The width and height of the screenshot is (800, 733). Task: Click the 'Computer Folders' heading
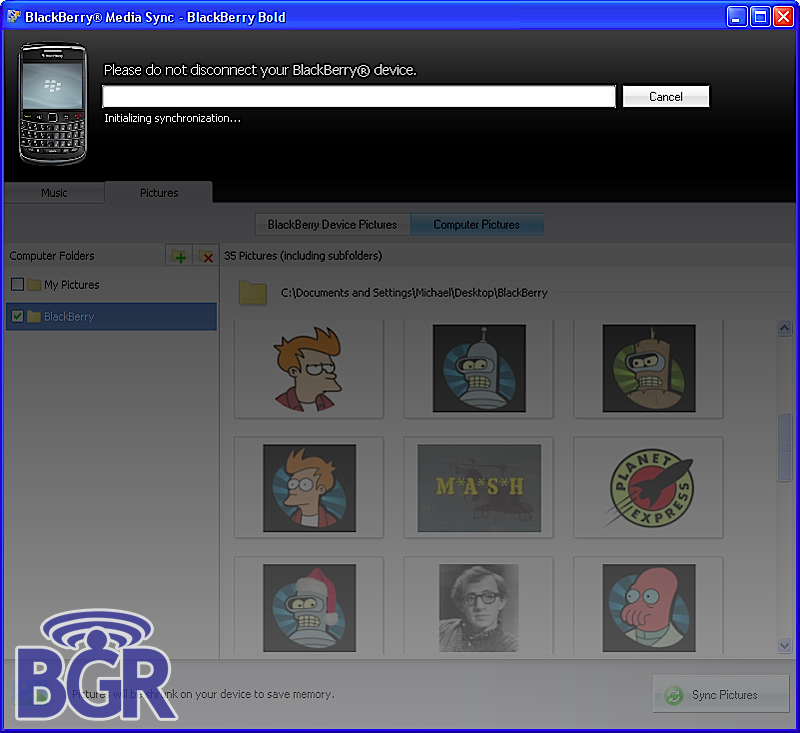(52, 256)
